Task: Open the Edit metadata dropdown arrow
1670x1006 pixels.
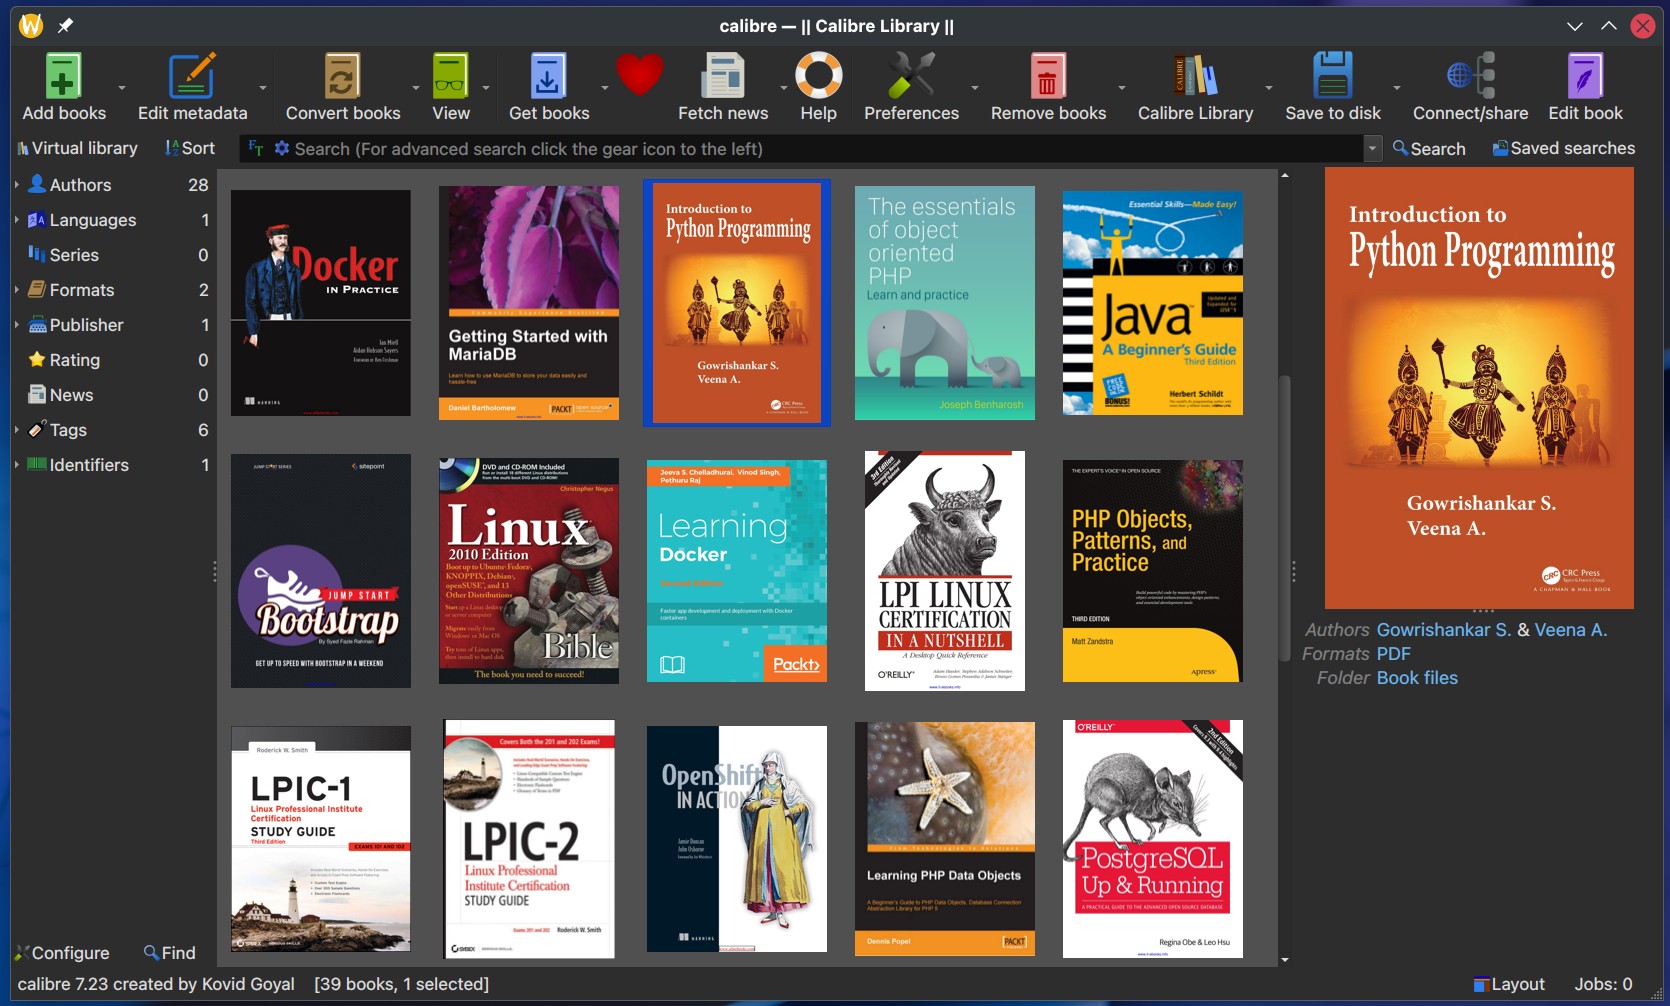Action: [263, 87]
